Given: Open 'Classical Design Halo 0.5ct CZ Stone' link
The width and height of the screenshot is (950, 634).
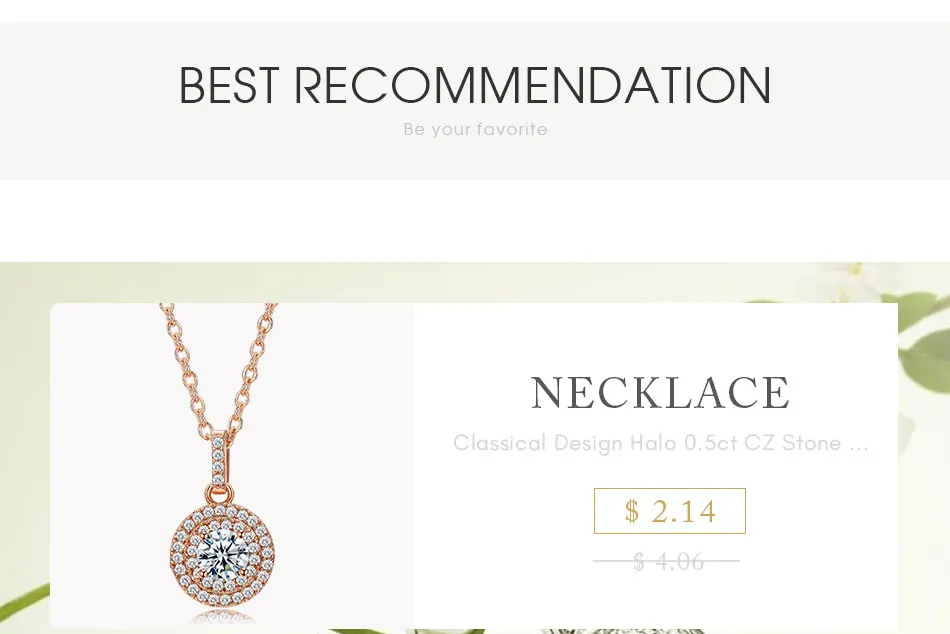Looking at the screenshot, I should tap(647, 443).
